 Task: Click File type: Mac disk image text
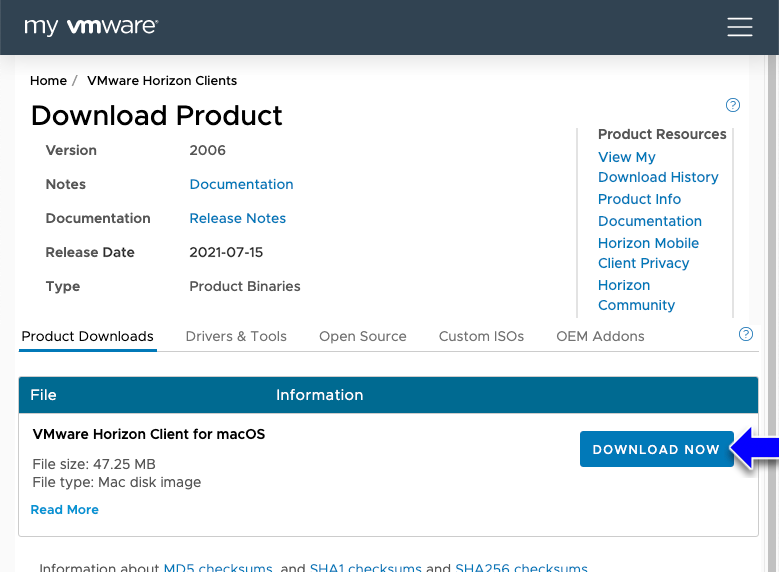pos(117,483)
